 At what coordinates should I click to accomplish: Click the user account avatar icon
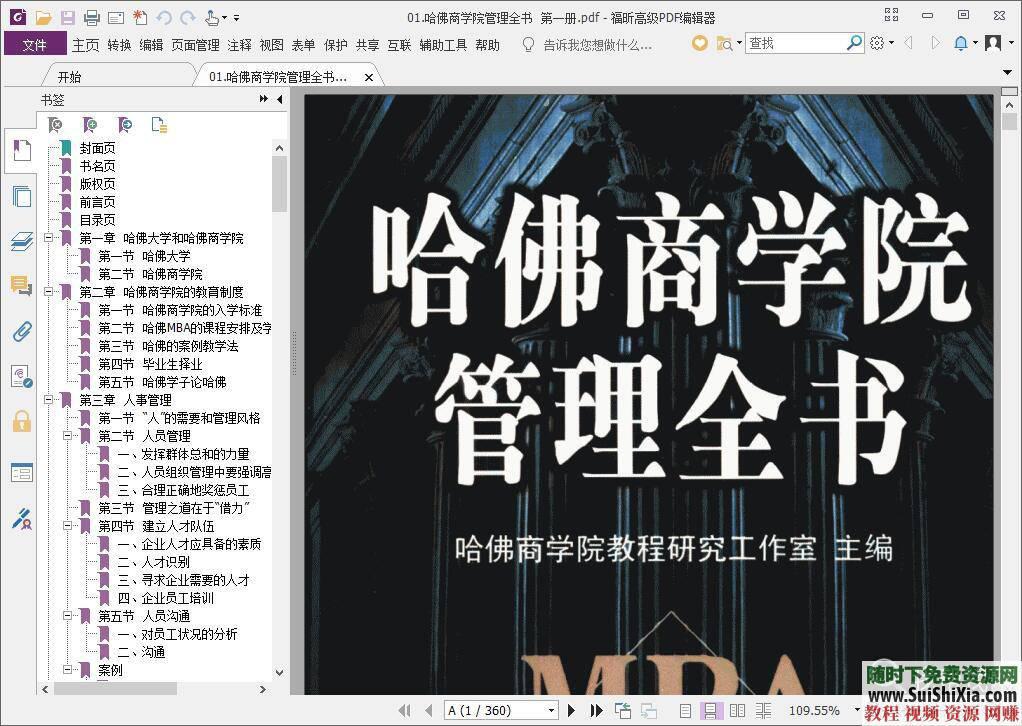993,43
